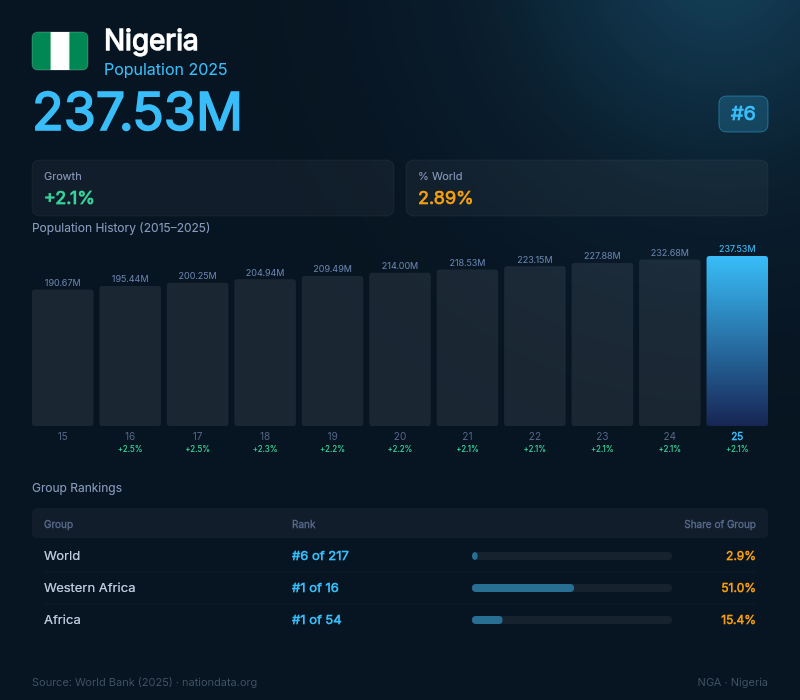800x700 pixels.
Task: Click the #1 of 54 rank
Action: pos(316,619)
